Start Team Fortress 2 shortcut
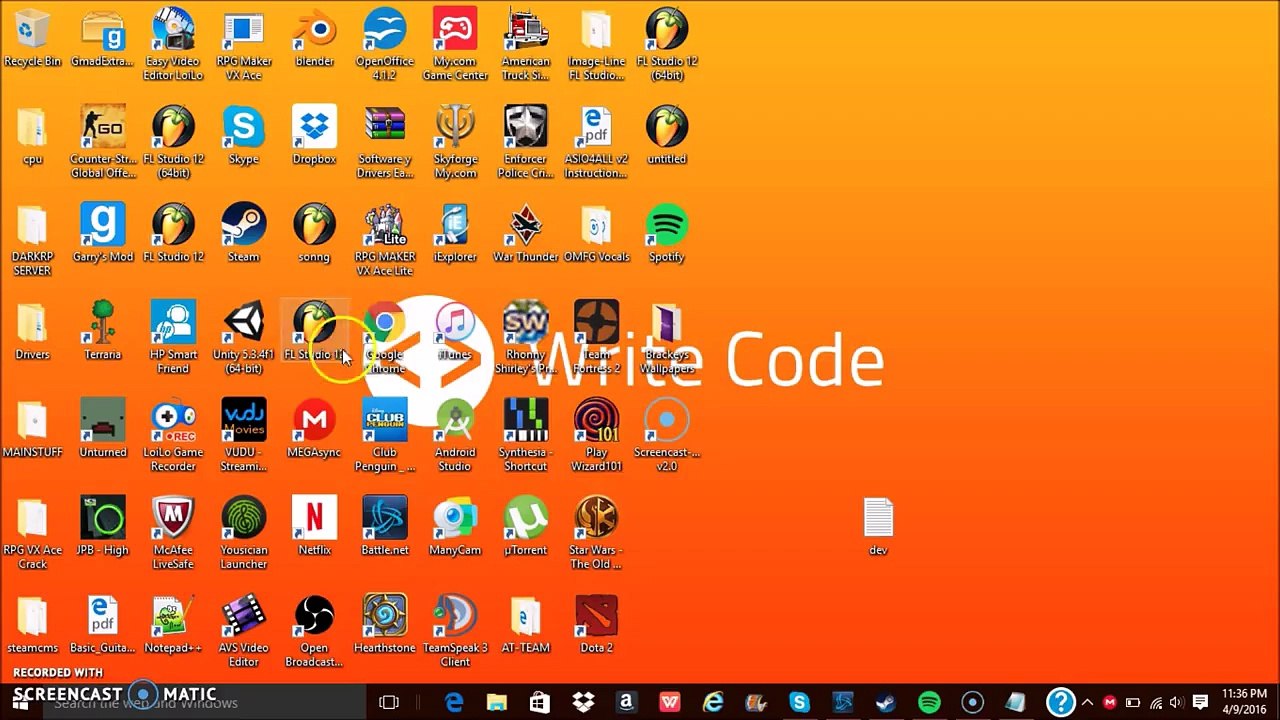 (596, 338)
